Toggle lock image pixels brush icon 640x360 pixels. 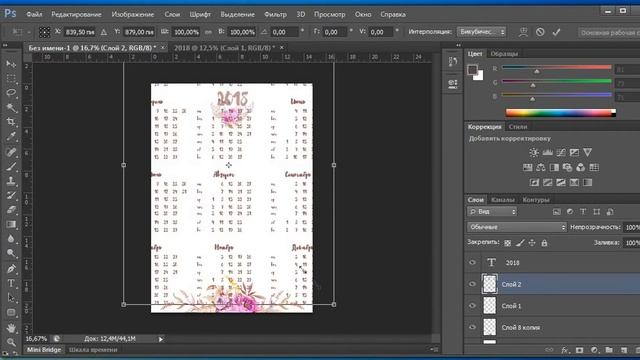click(x=520, y=243)
